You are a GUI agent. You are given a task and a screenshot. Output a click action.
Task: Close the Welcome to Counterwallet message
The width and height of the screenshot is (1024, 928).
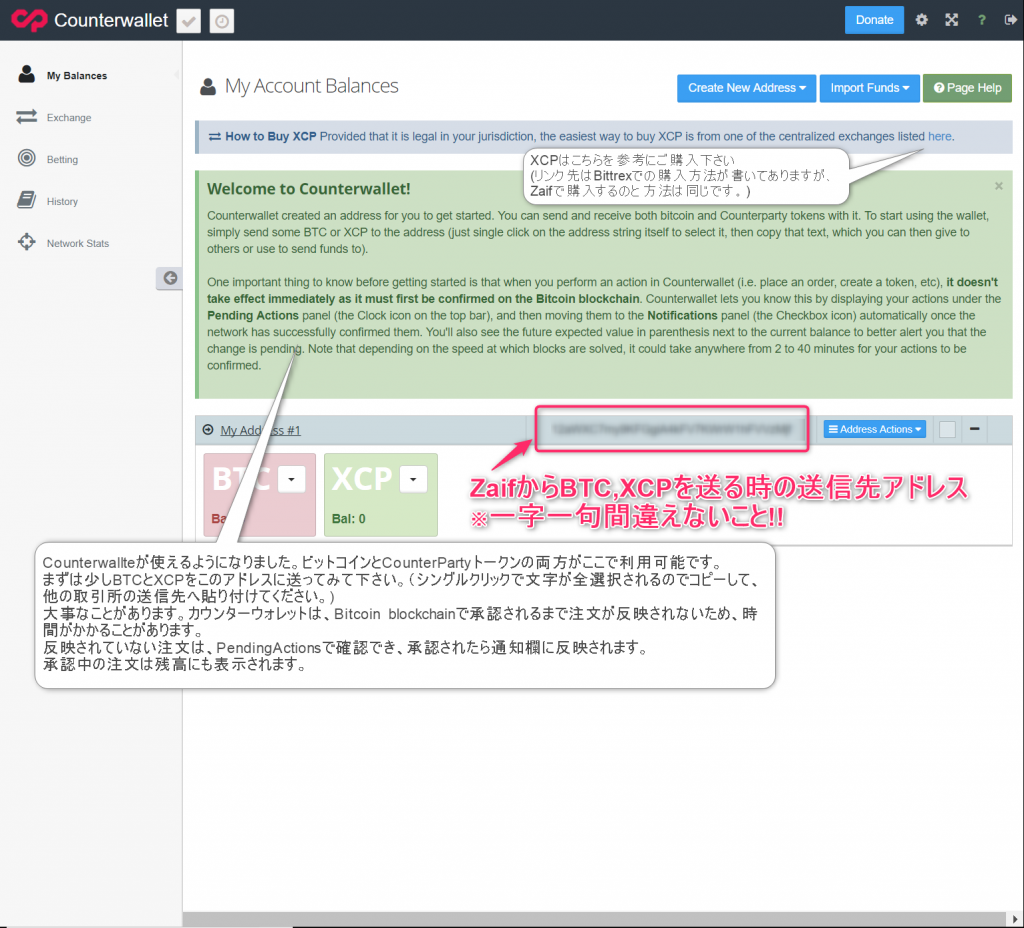tap(998, 186)
